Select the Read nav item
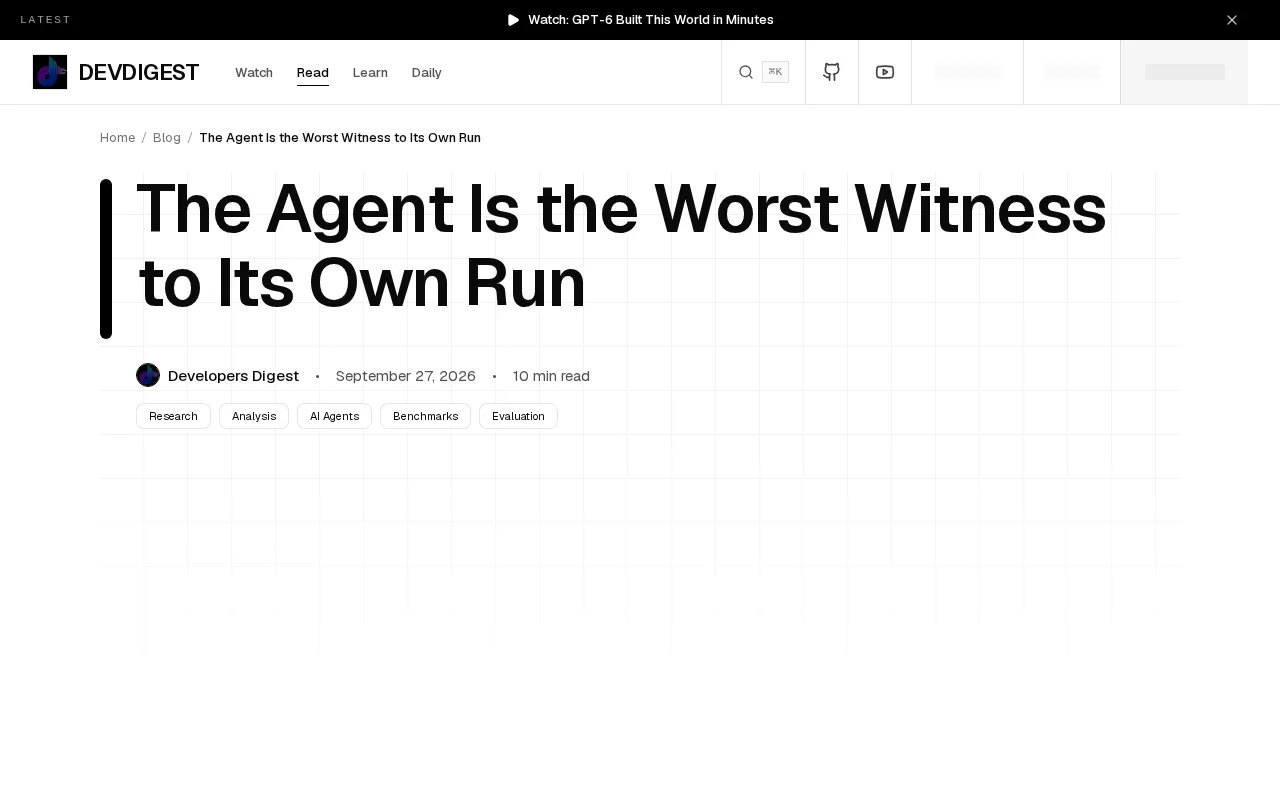Viewport: 1280px width, 800px height. [x=313, y=73]
